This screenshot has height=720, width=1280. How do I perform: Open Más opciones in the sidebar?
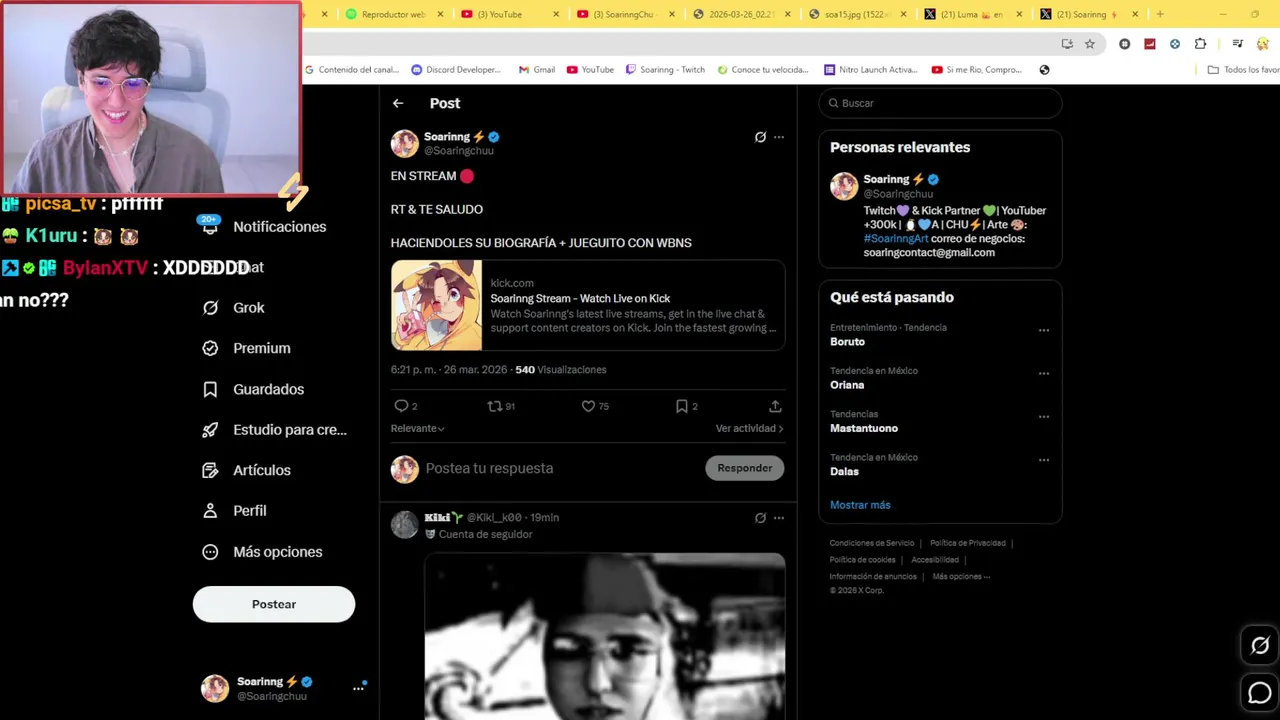263,552
